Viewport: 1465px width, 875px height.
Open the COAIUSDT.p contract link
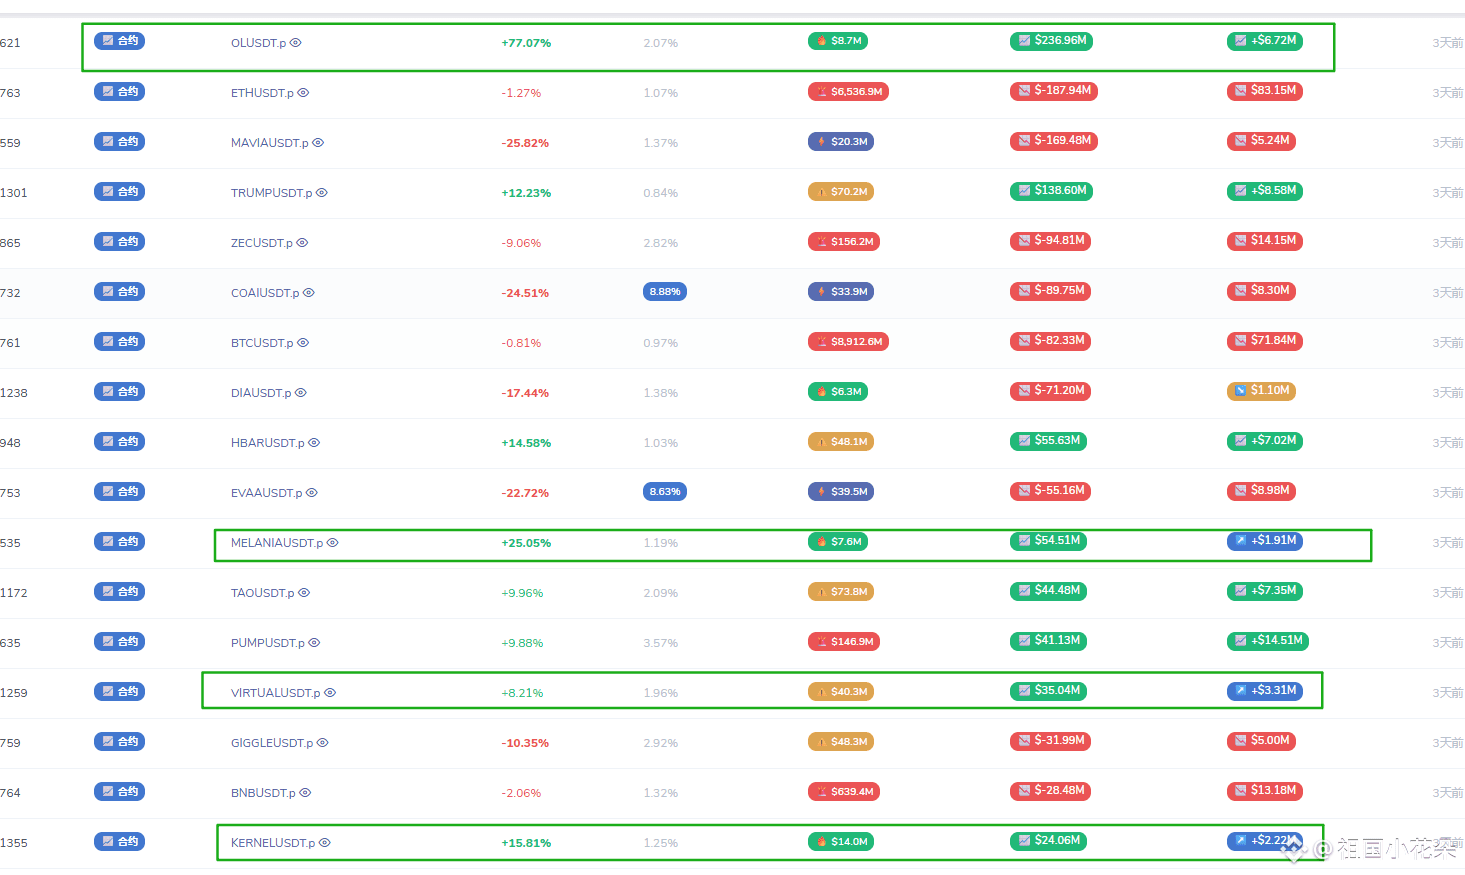tap(265, 293)
